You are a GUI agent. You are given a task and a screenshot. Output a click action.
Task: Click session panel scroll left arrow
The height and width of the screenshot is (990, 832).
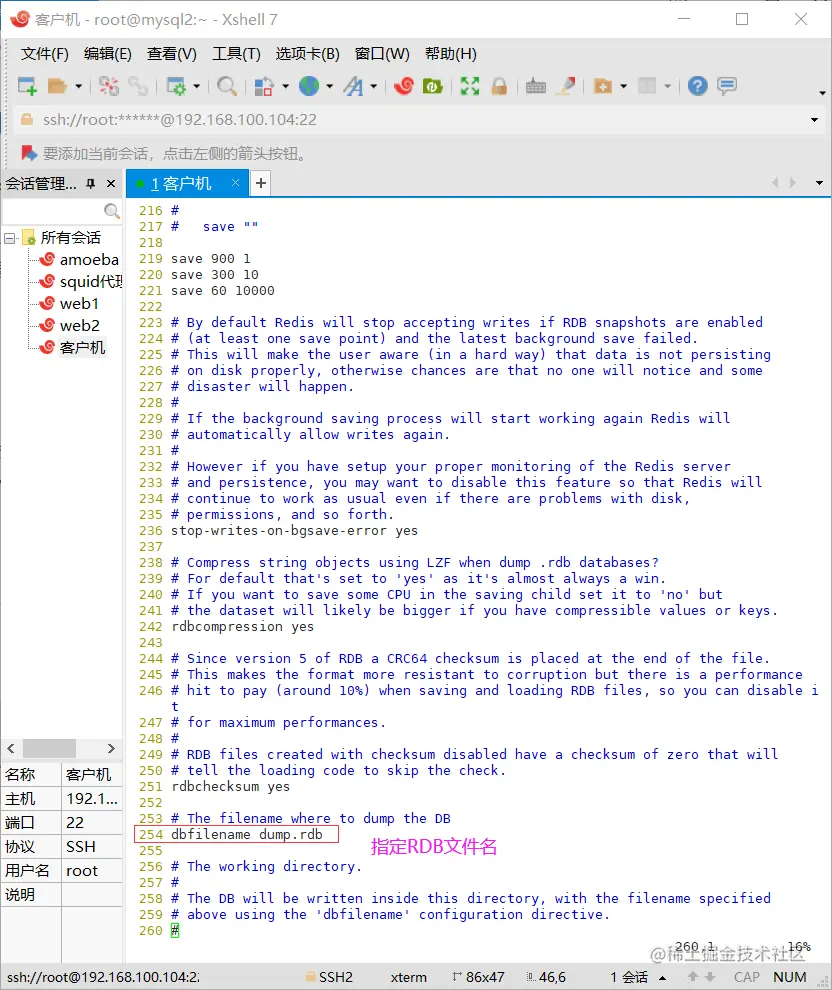coord(11,748)
